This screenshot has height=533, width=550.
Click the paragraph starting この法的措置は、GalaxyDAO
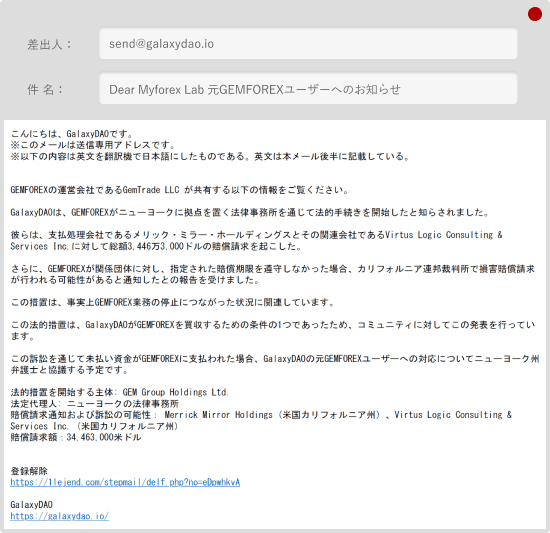click(273, 330)
